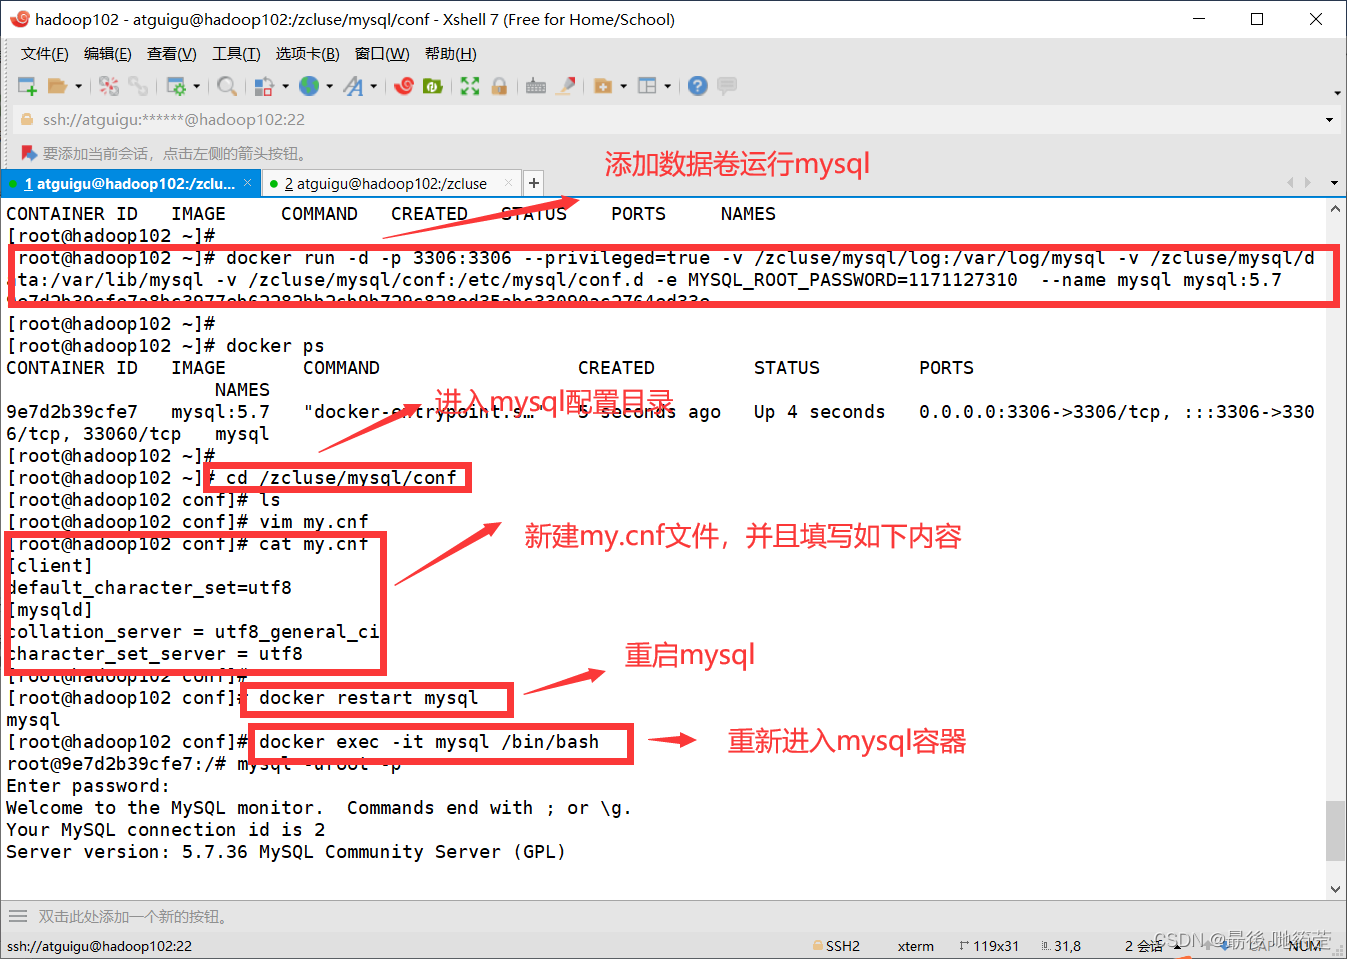Click the New Folder toolbar icon
This screenshot has width=1347, height=959.
[x=603, y=87]
